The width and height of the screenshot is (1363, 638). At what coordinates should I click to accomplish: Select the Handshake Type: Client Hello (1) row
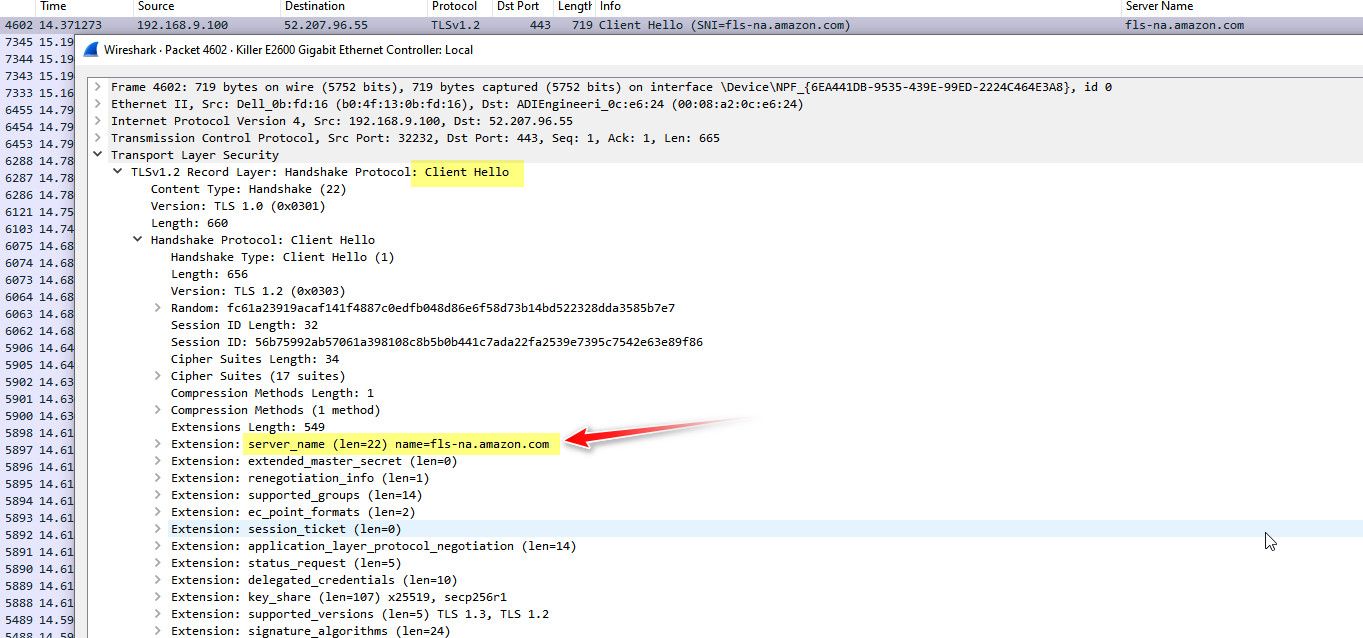tap(283, 257)
